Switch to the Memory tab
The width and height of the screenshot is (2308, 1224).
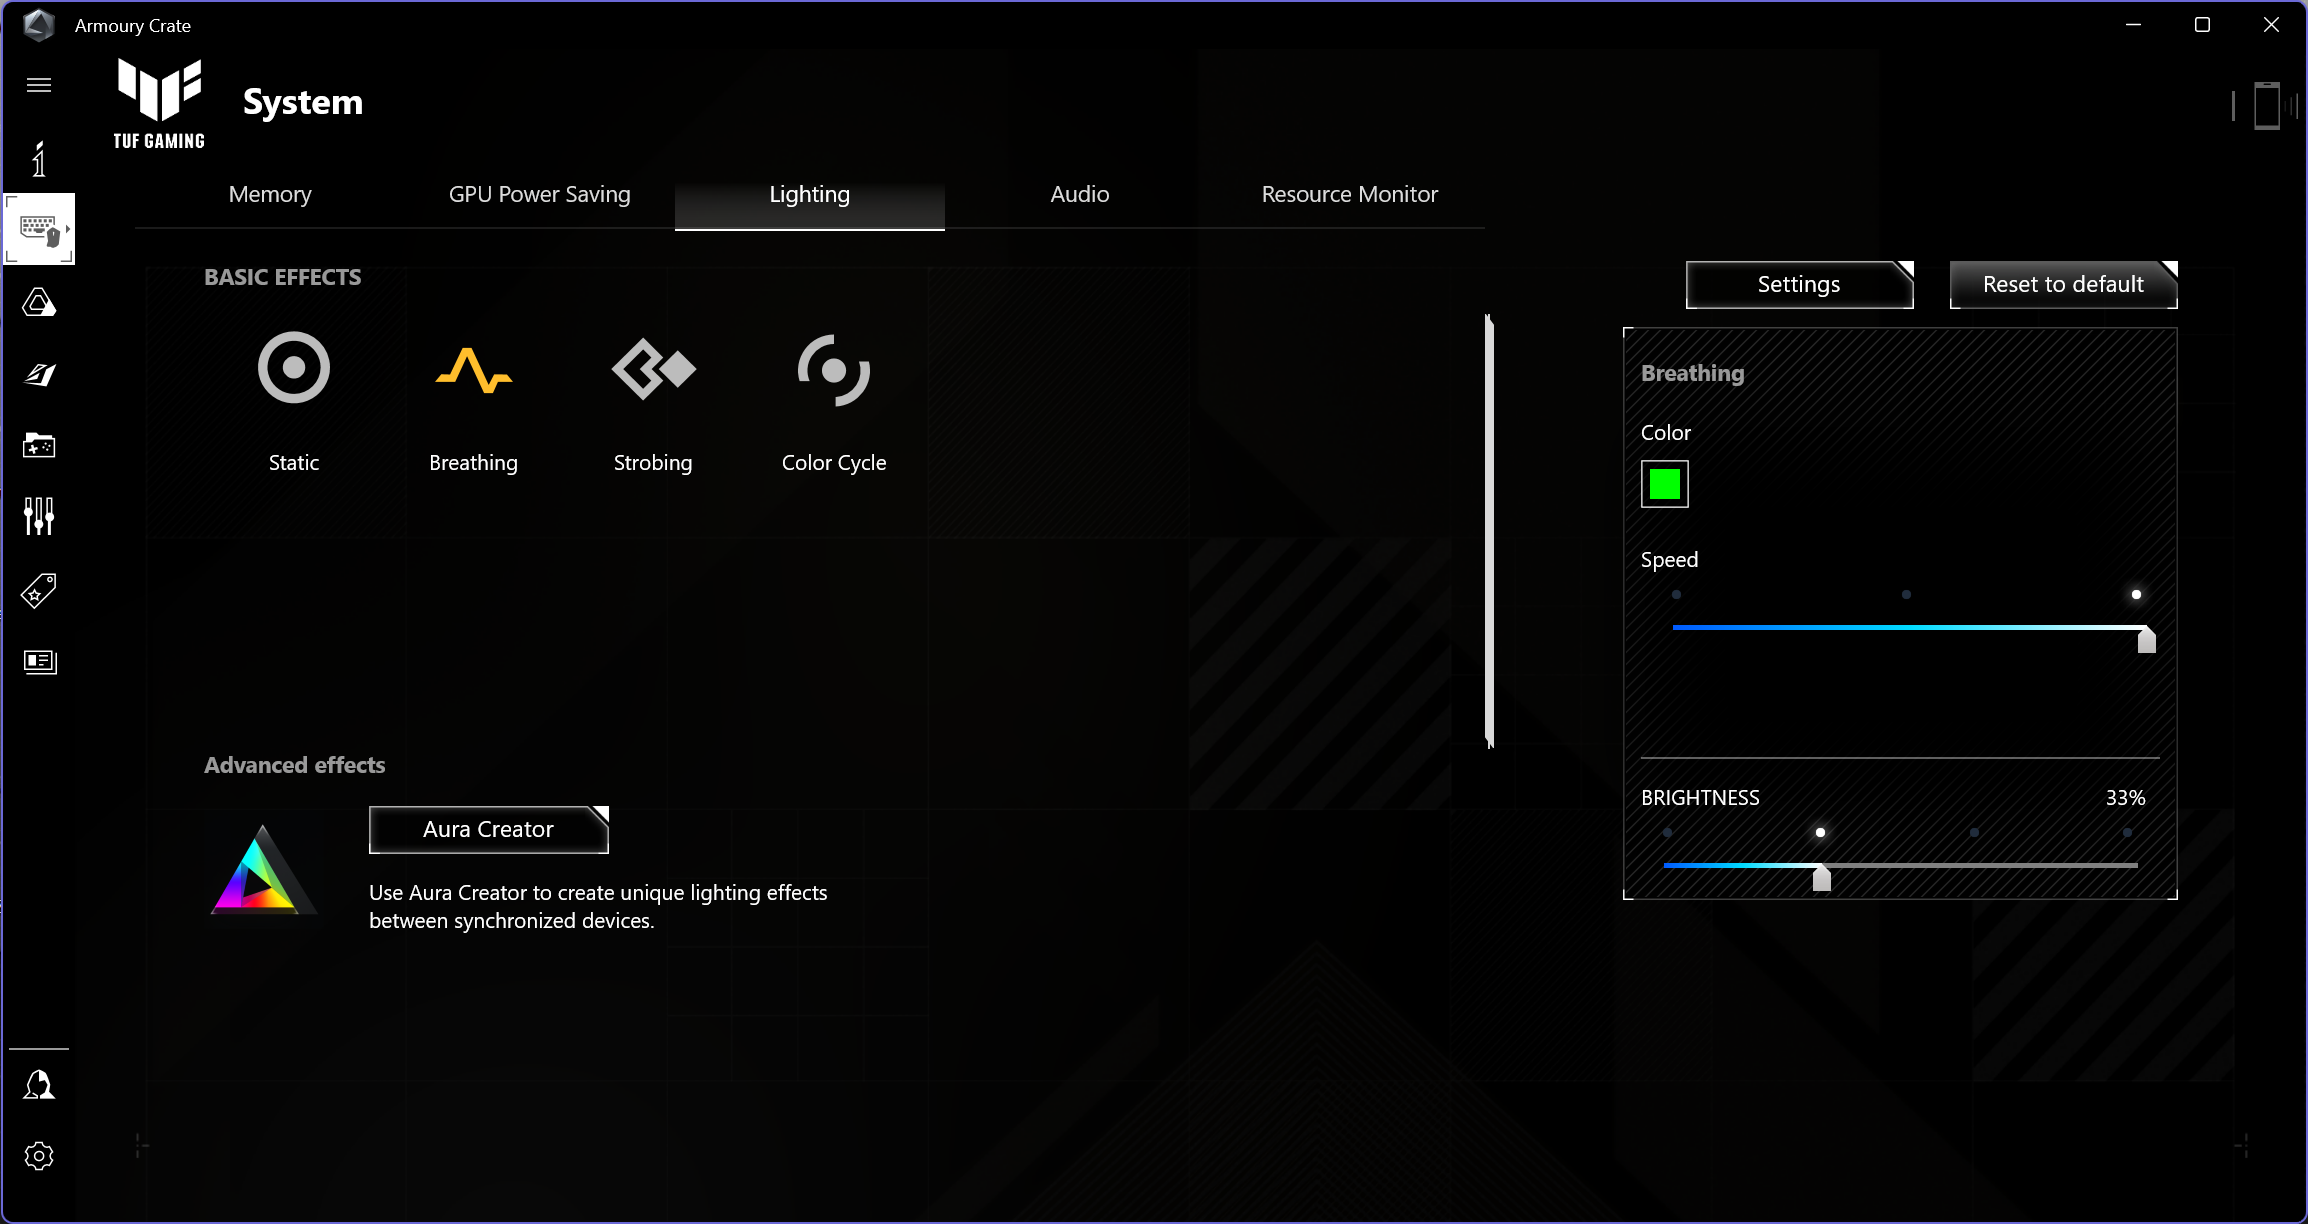click(270, 195)
